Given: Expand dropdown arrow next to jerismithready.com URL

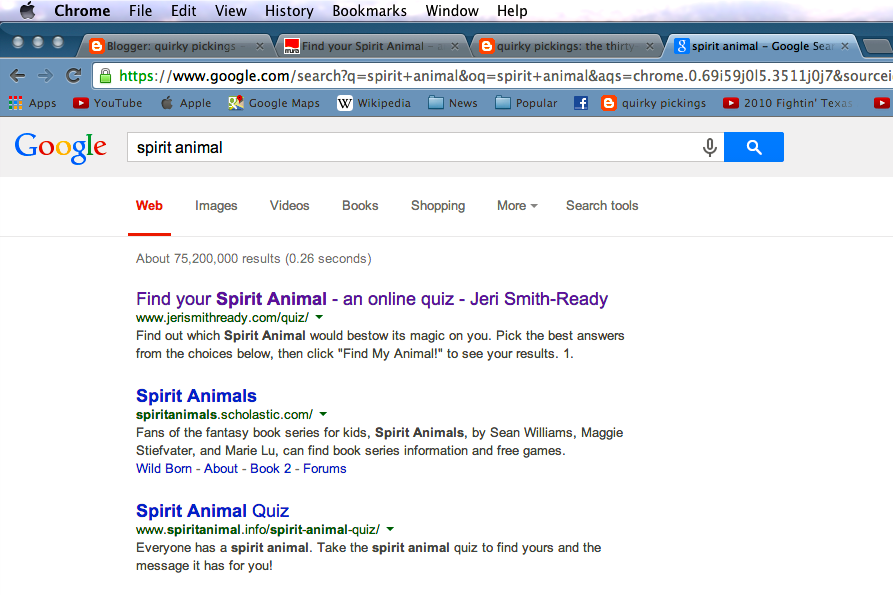Looking at the screenshot, I should (319, 317).
